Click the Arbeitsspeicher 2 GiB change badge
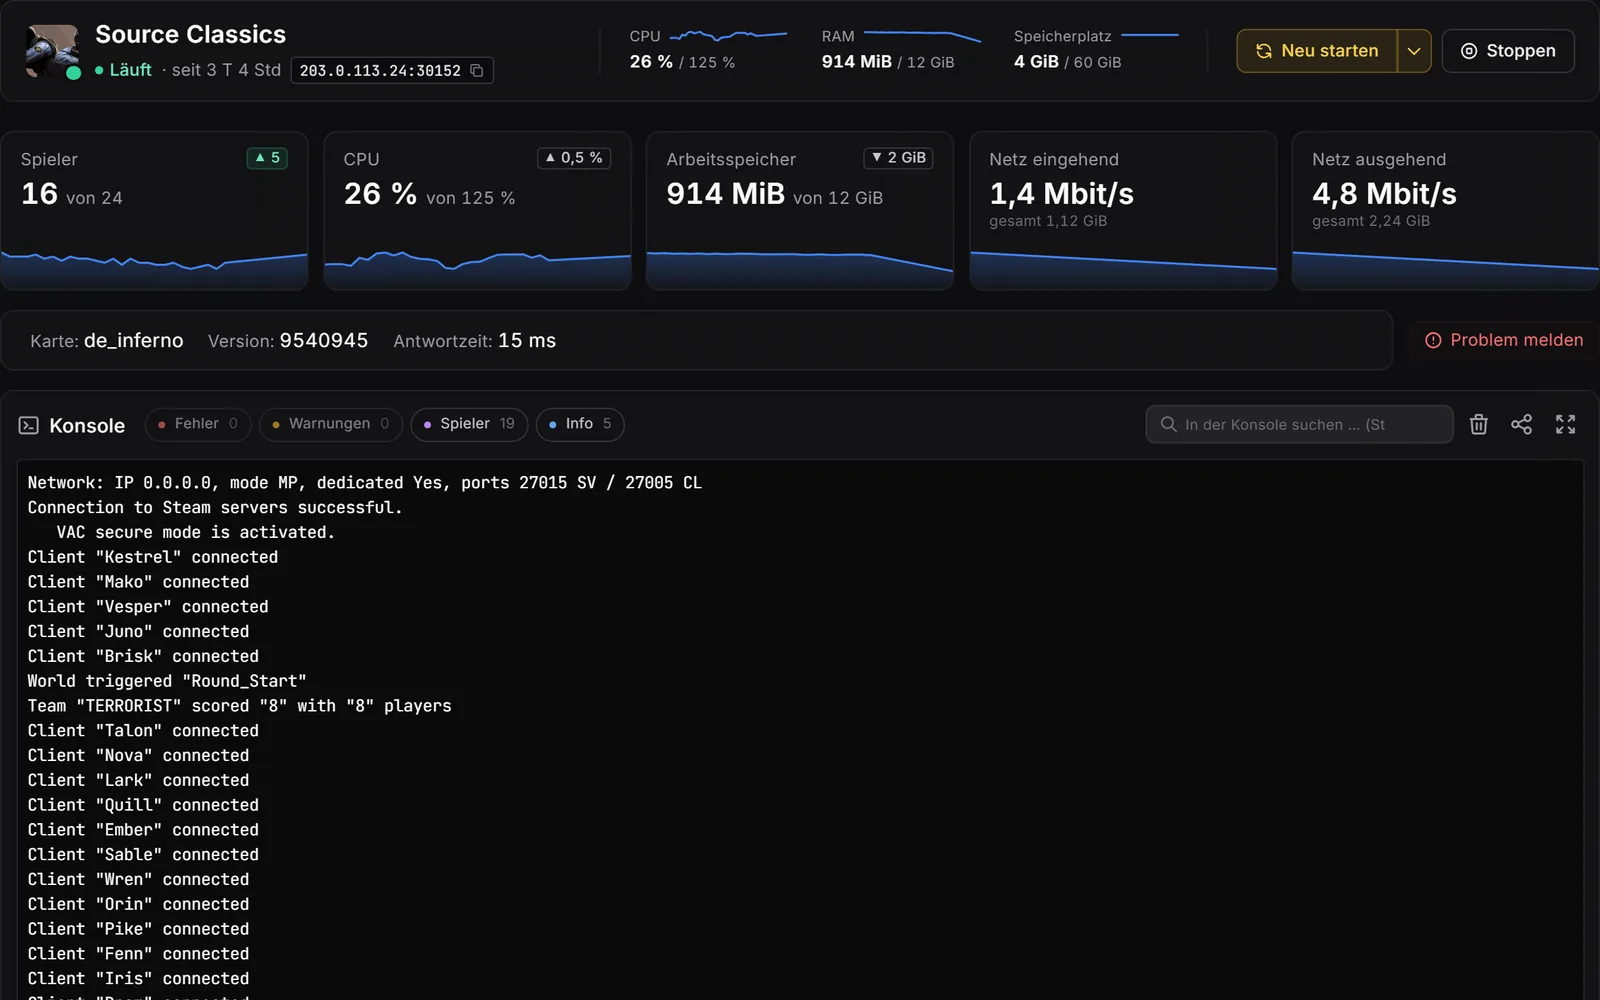This screenshot has height=1000, width=1600. point(898,158)
